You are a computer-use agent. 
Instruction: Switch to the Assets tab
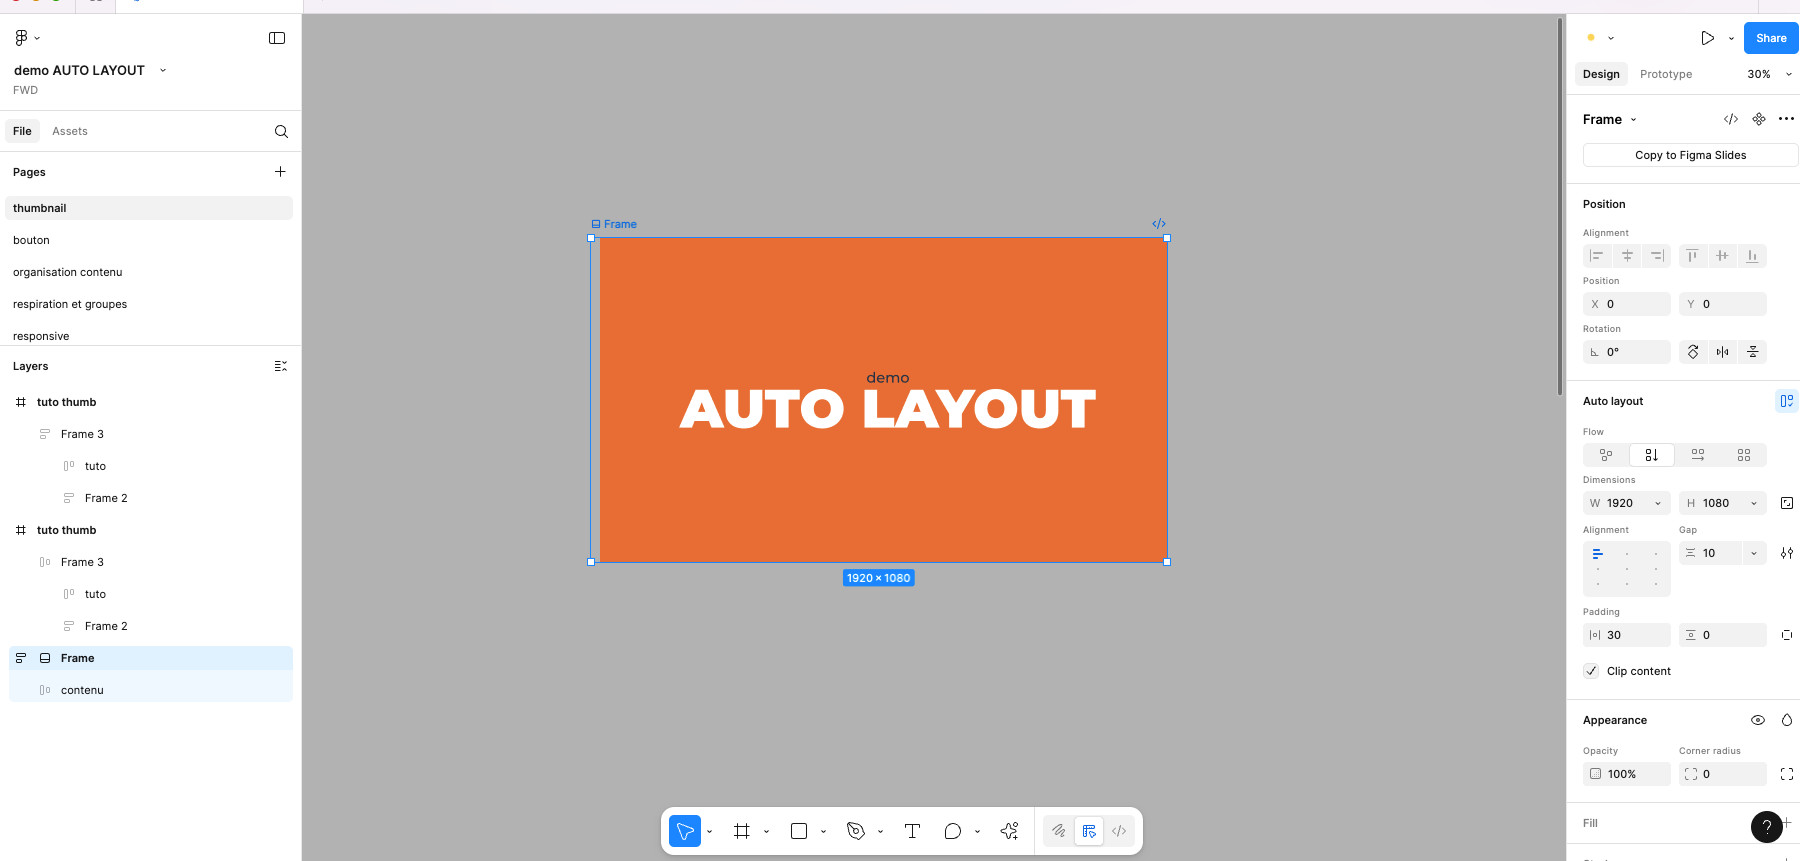(x=70, y=131)
